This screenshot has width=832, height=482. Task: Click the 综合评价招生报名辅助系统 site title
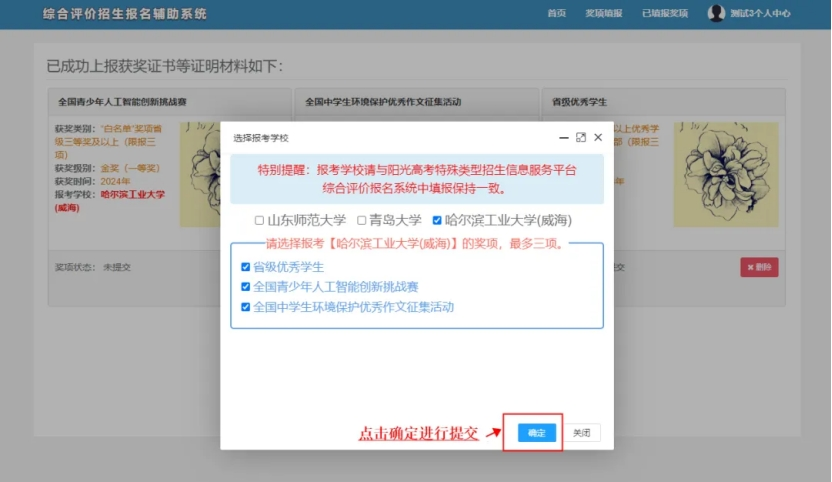125,14
